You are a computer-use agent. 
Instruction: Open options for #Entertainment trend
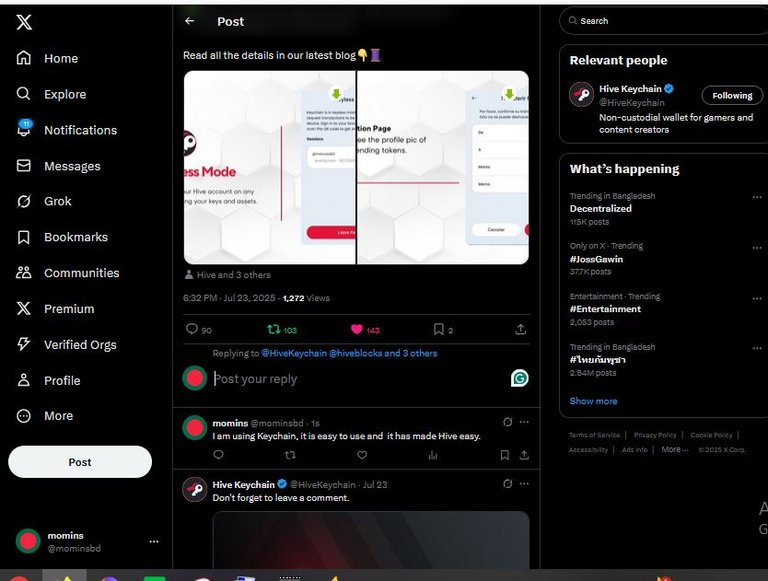click(757, 298)
